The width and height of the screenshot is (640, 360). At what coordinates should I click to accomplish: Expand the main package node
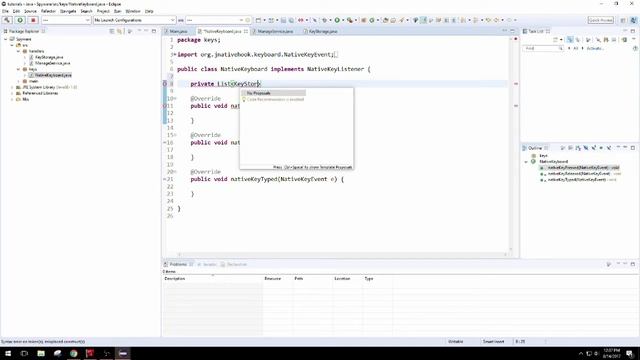18,81
